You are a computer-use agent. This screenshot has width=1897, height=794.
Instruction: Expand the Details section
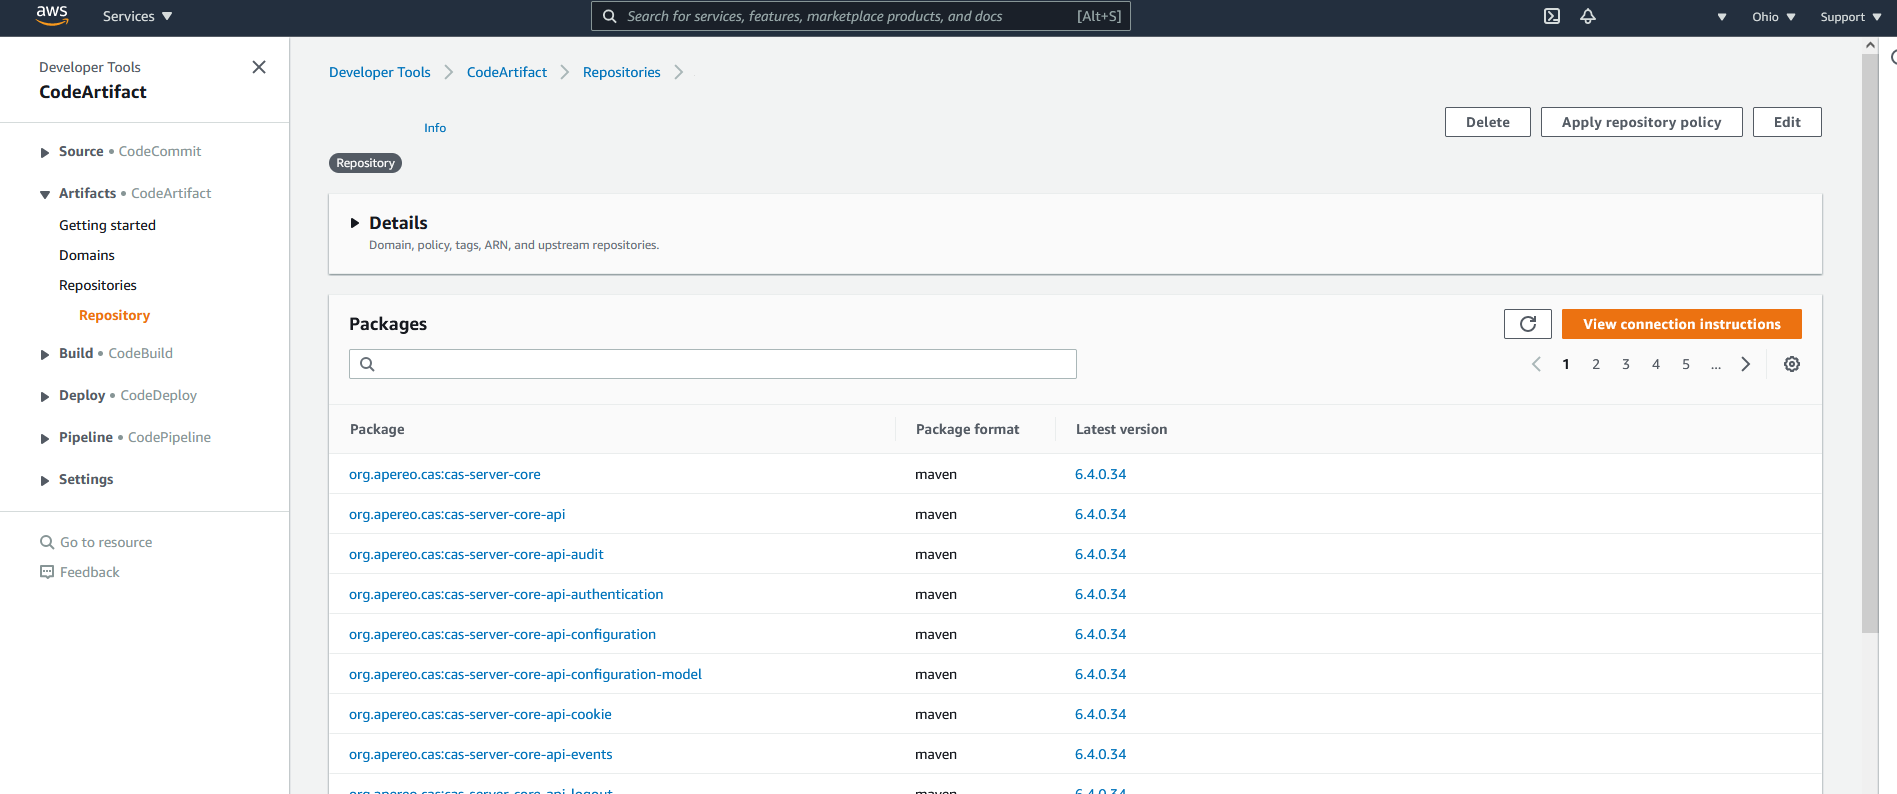[x=355, y=223]
